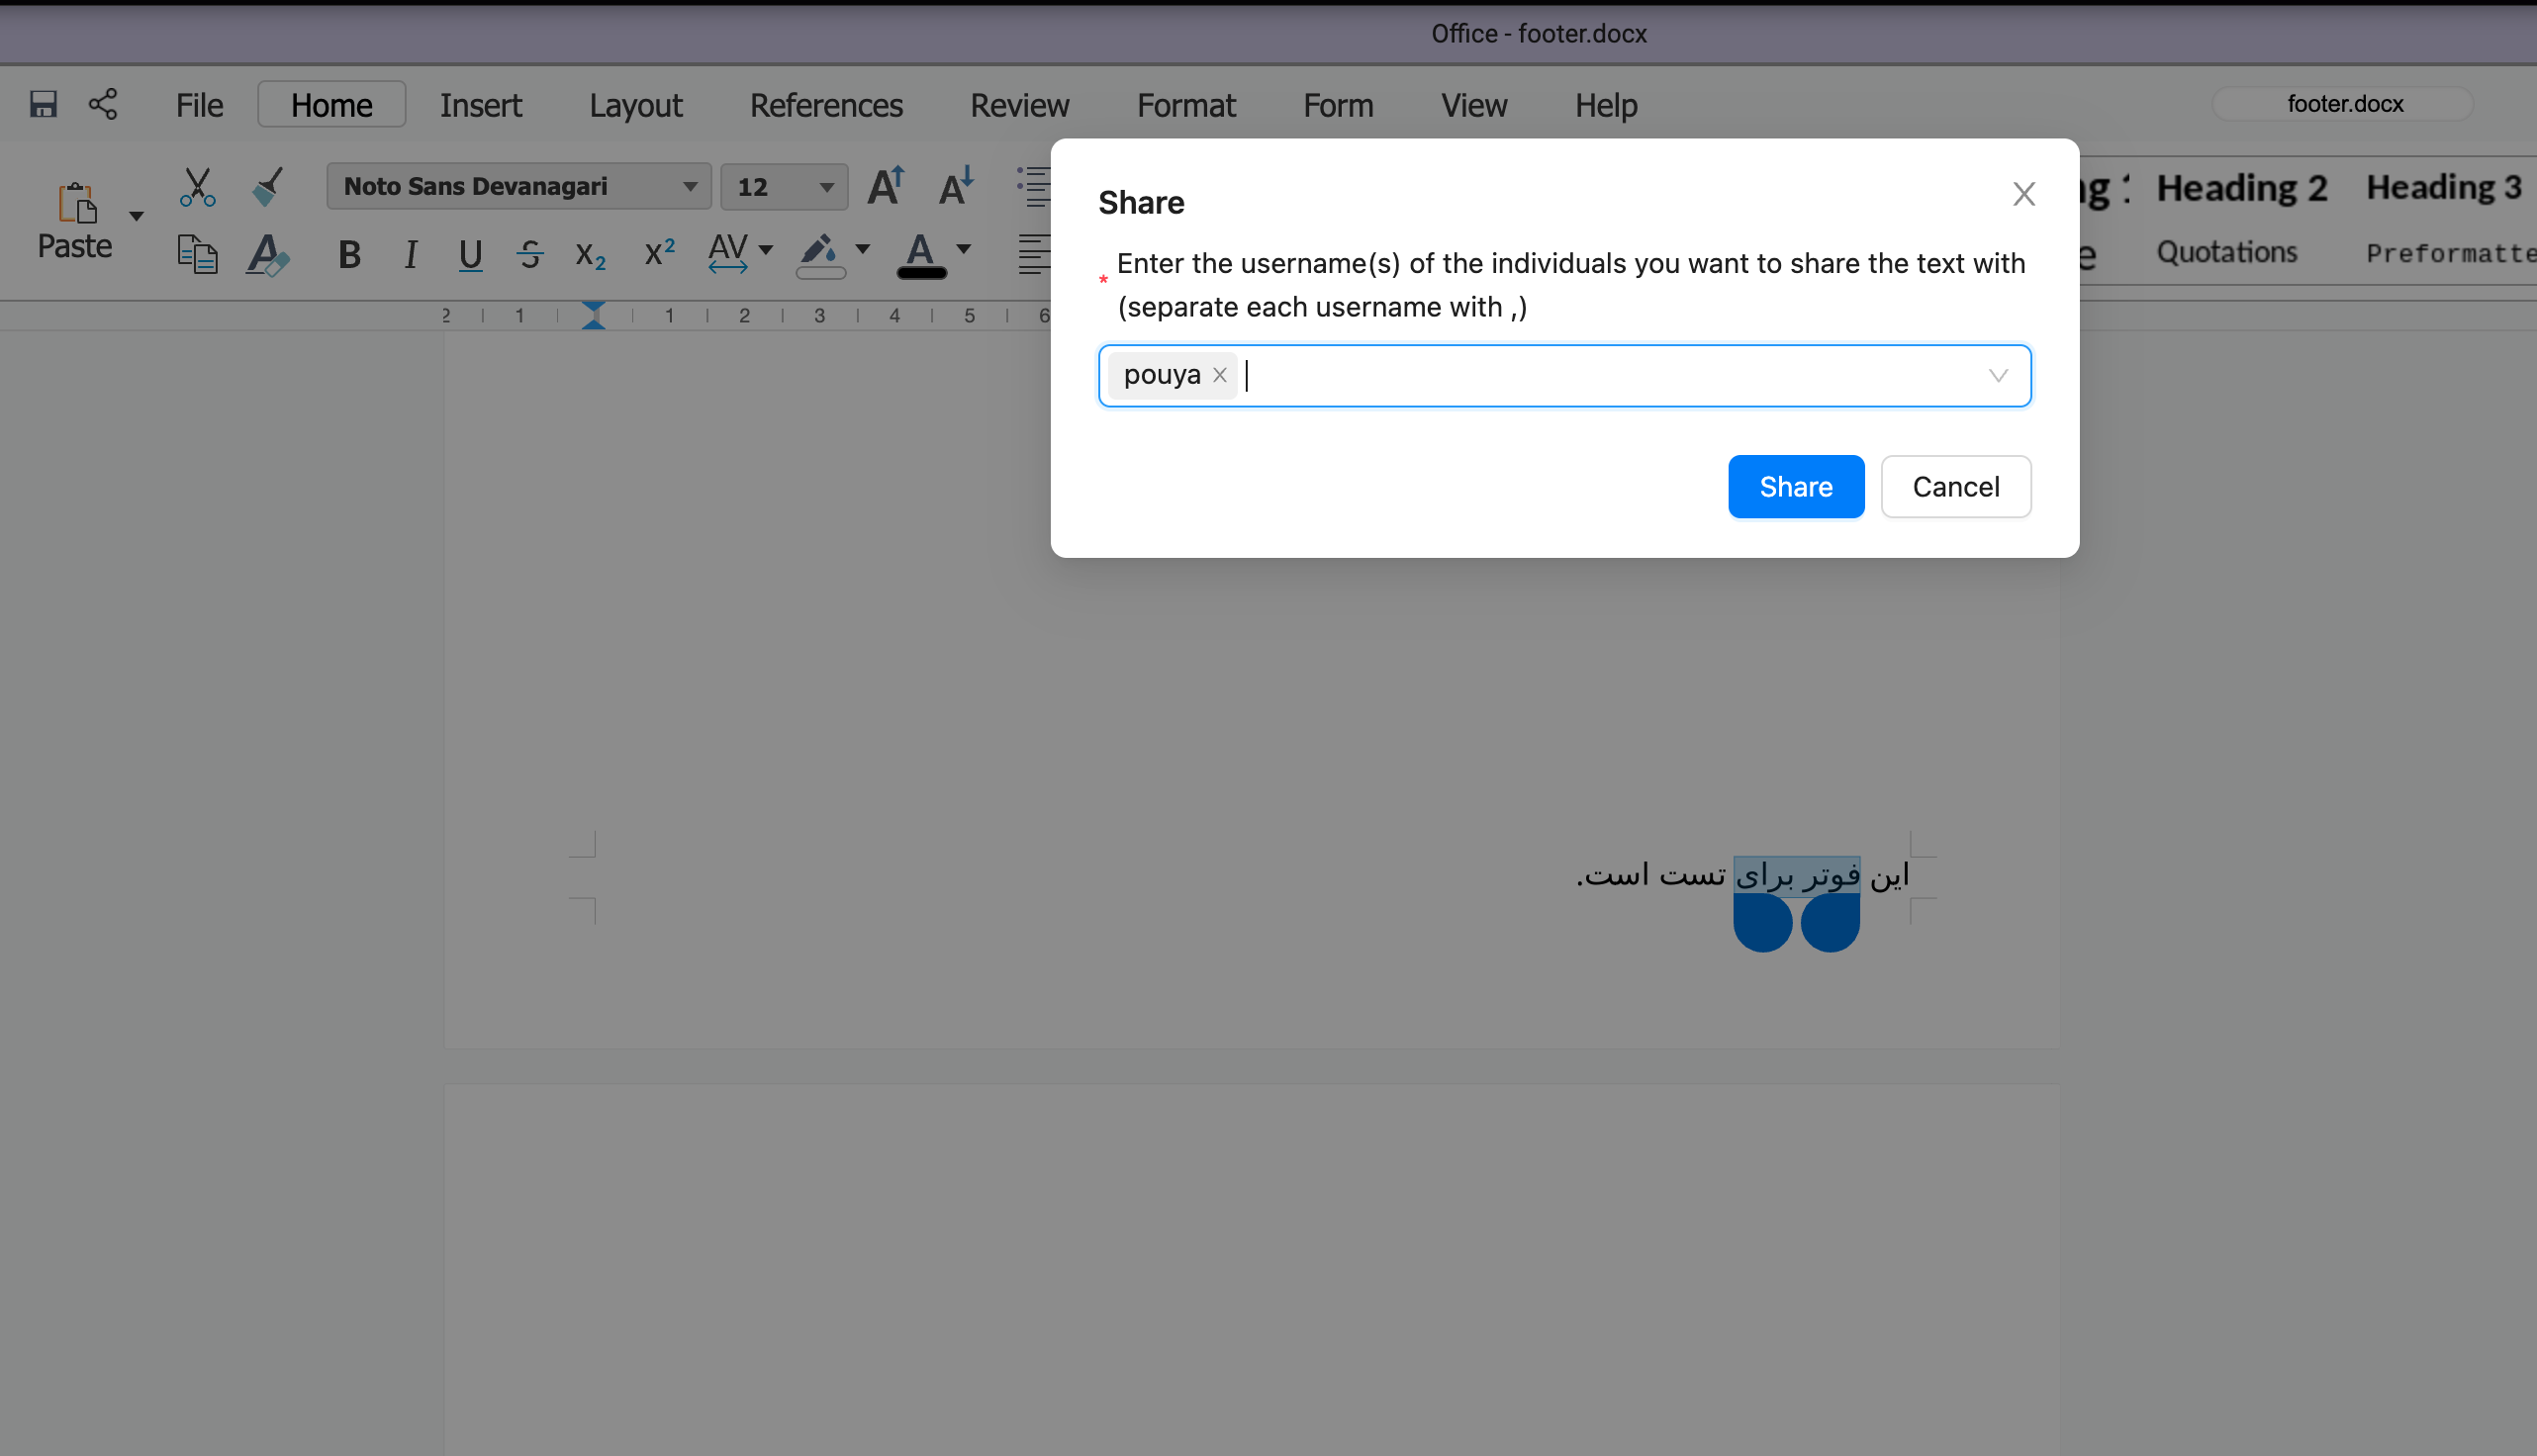
Task: Select the Clone formatting paintbrush
Action: click(267, 186)
